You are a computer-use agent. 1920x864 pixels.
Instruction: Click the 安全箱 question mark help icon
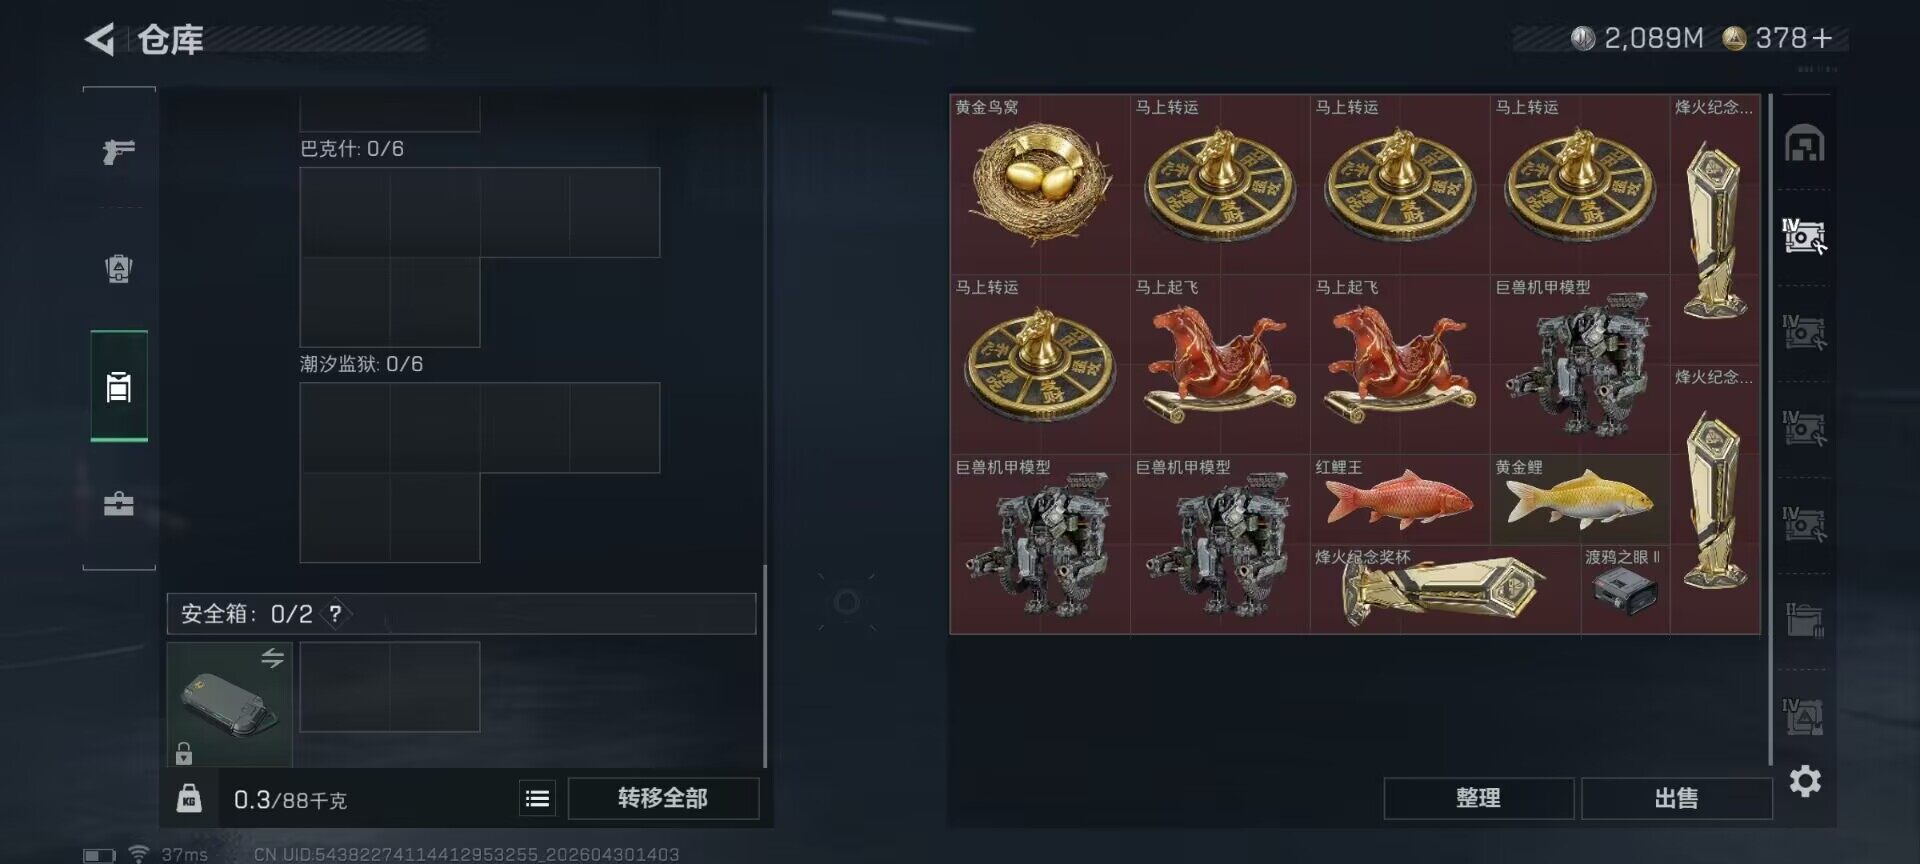pyautogui.click(x=336, y=614)
